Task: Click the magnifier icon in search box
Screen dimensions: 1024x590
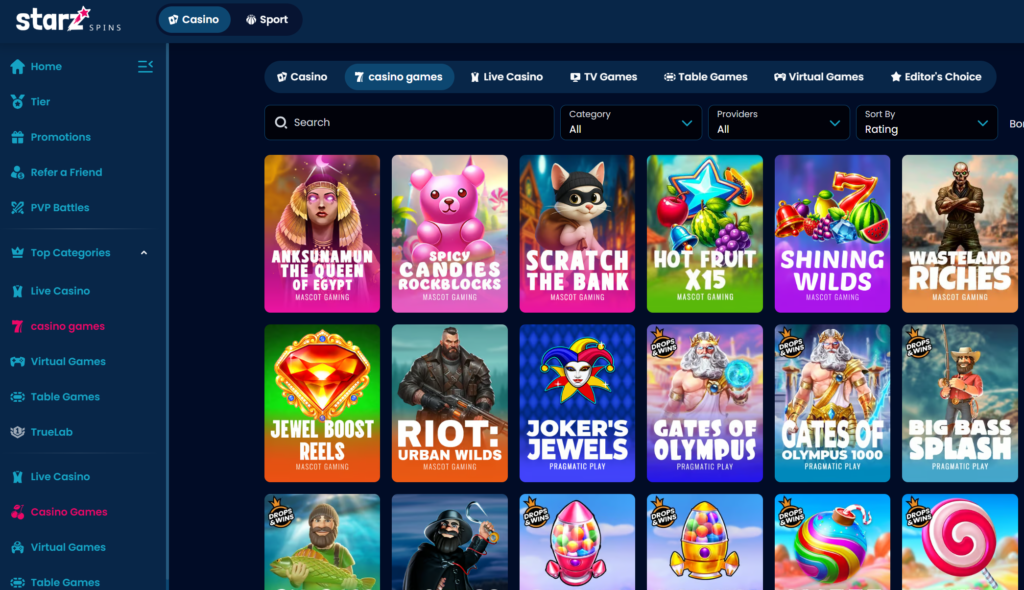Action: point(281,122)
